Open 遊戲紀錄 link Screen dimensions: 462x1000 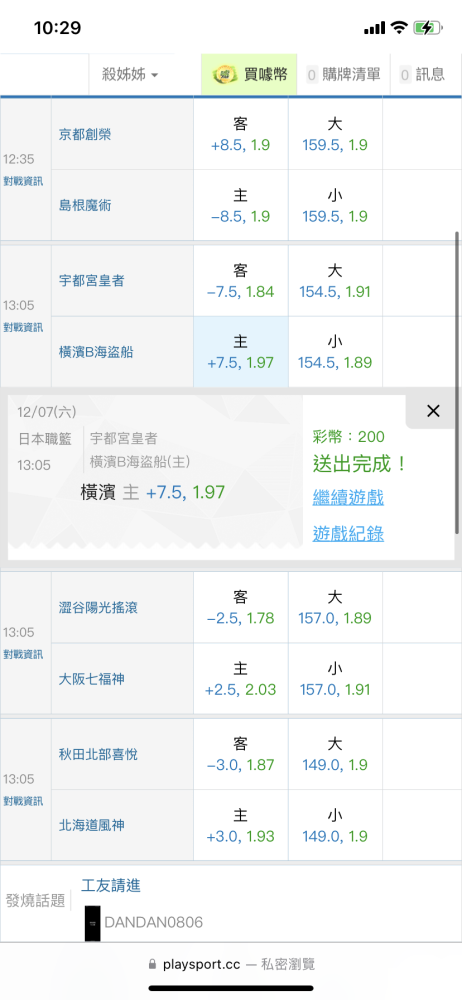point(348,534)
